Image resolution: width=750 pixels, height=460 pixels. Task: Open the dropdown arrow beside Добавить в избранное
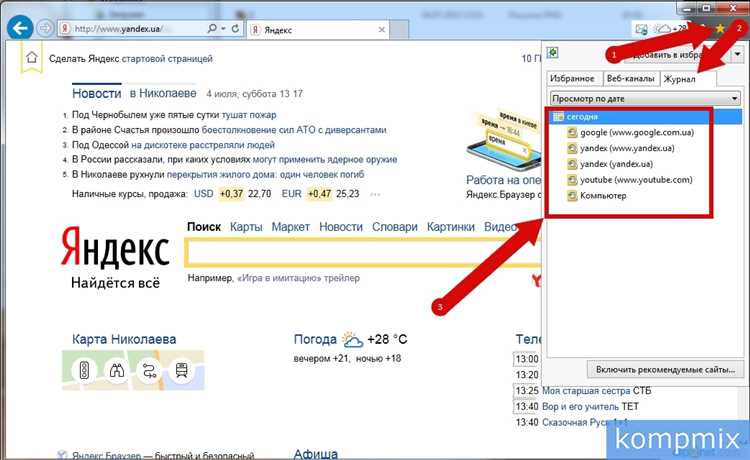[737, 55]
